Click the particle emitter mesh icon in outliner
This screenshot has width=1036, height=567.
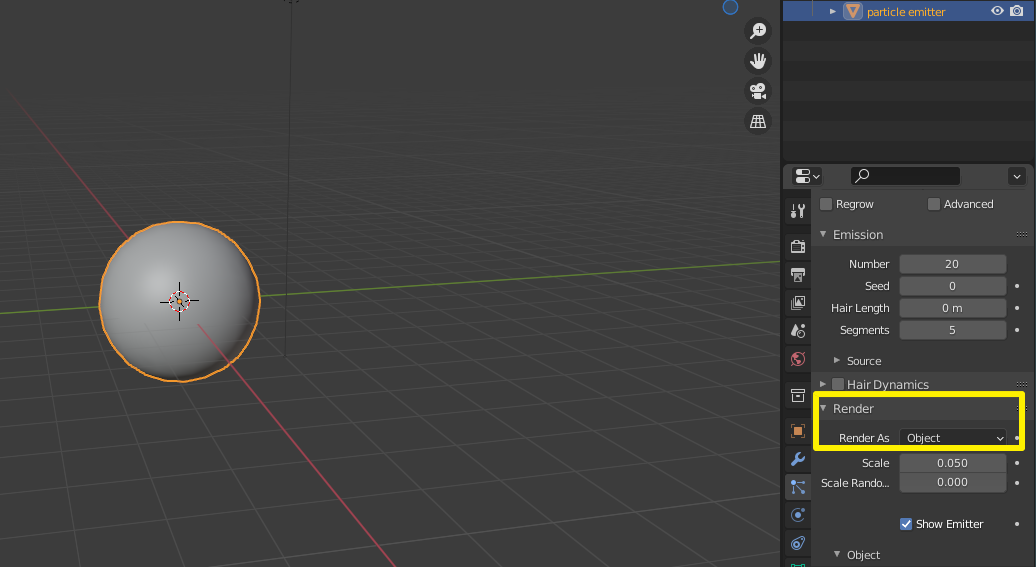(x=853, y=11)
